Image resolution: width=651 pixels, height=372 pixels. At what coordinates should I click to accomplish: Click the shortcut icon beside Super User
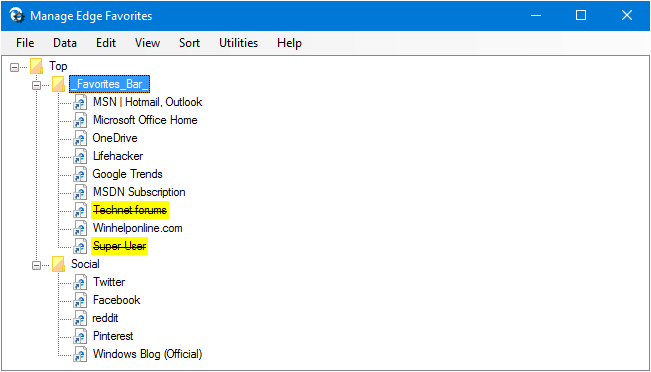click(80, 247)
